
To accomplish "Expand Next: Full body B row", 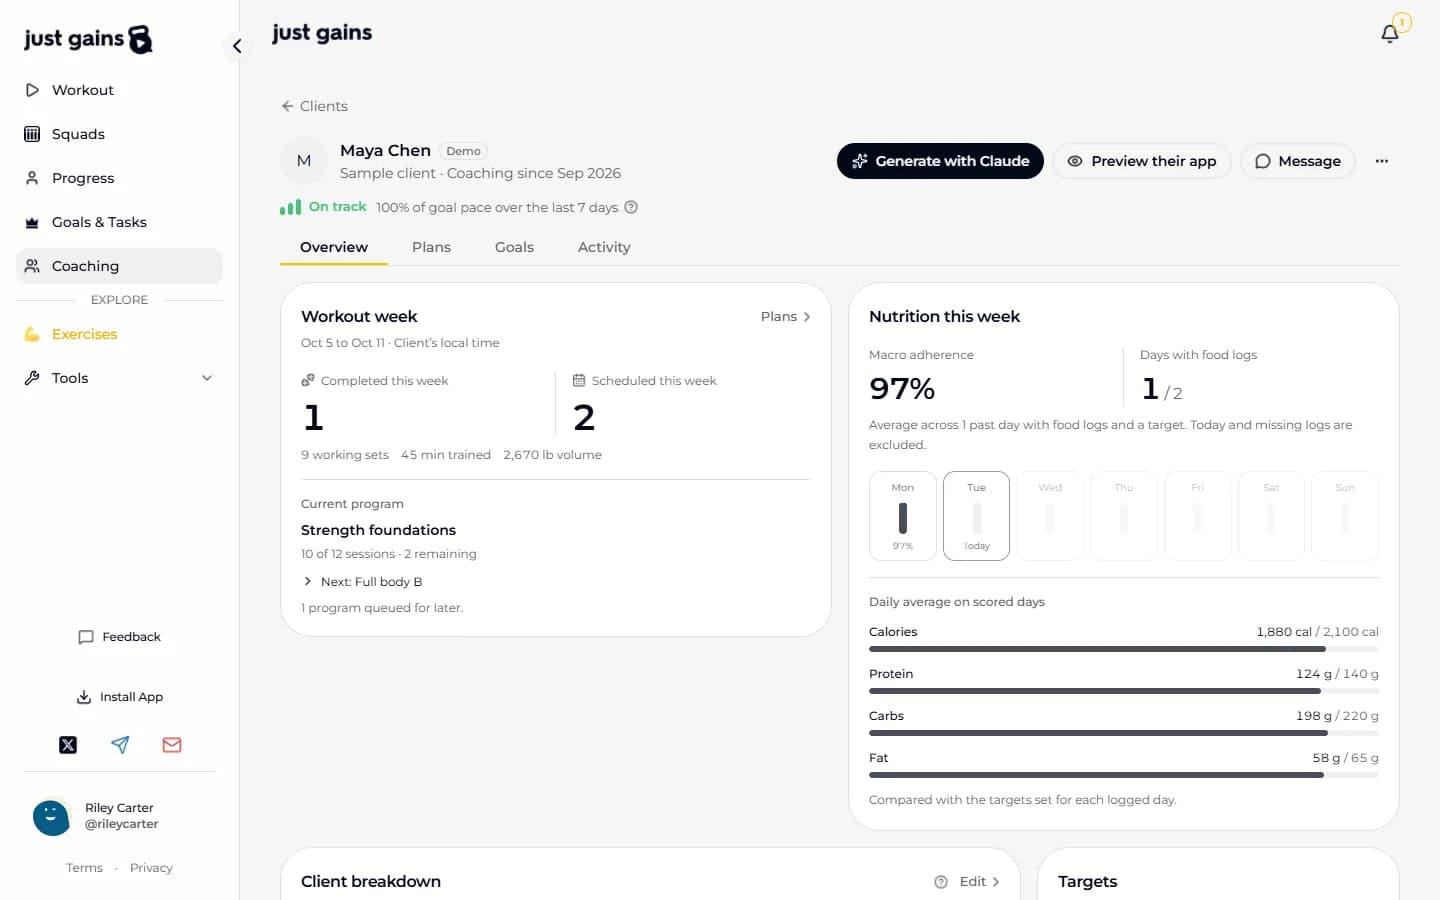I will 362,582.
